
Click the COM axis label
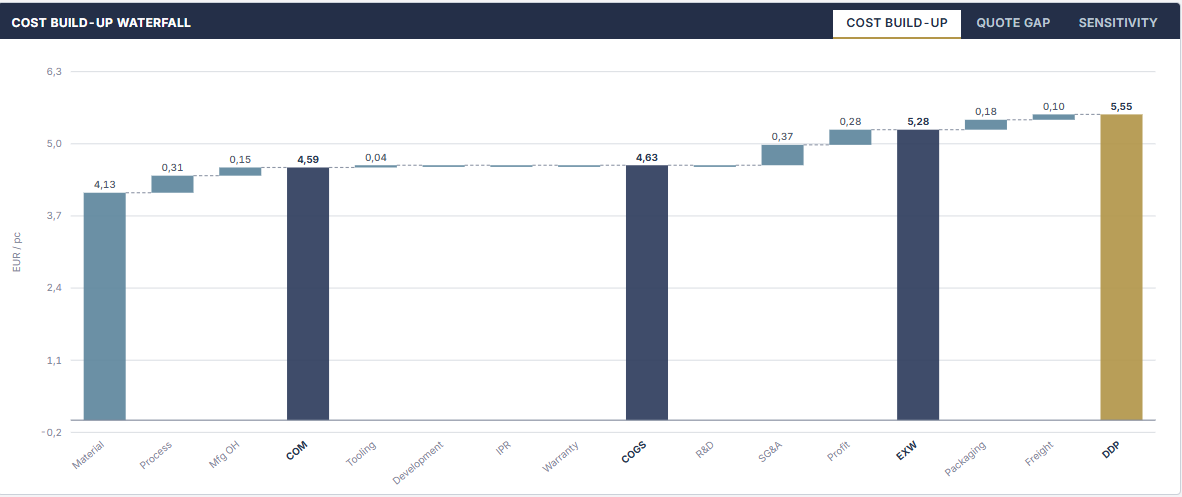(297, 450)
